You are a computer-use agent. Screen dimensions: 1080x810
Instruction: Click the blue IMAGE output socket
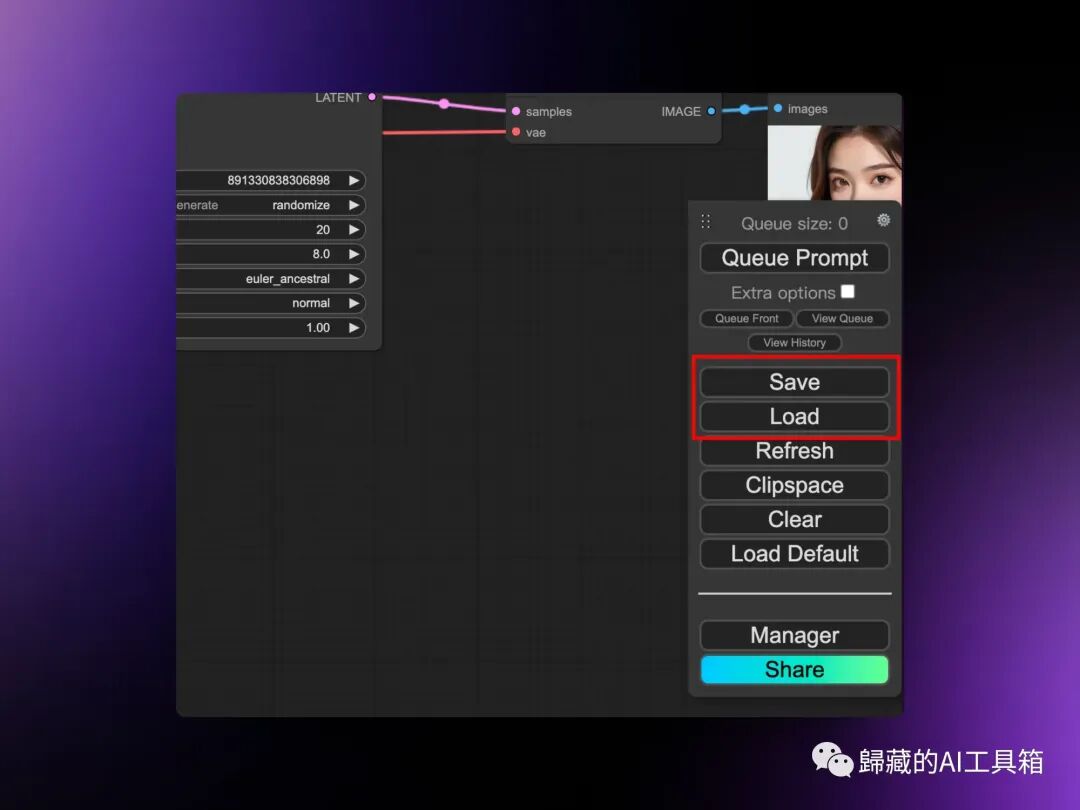[x=711, y=111]
